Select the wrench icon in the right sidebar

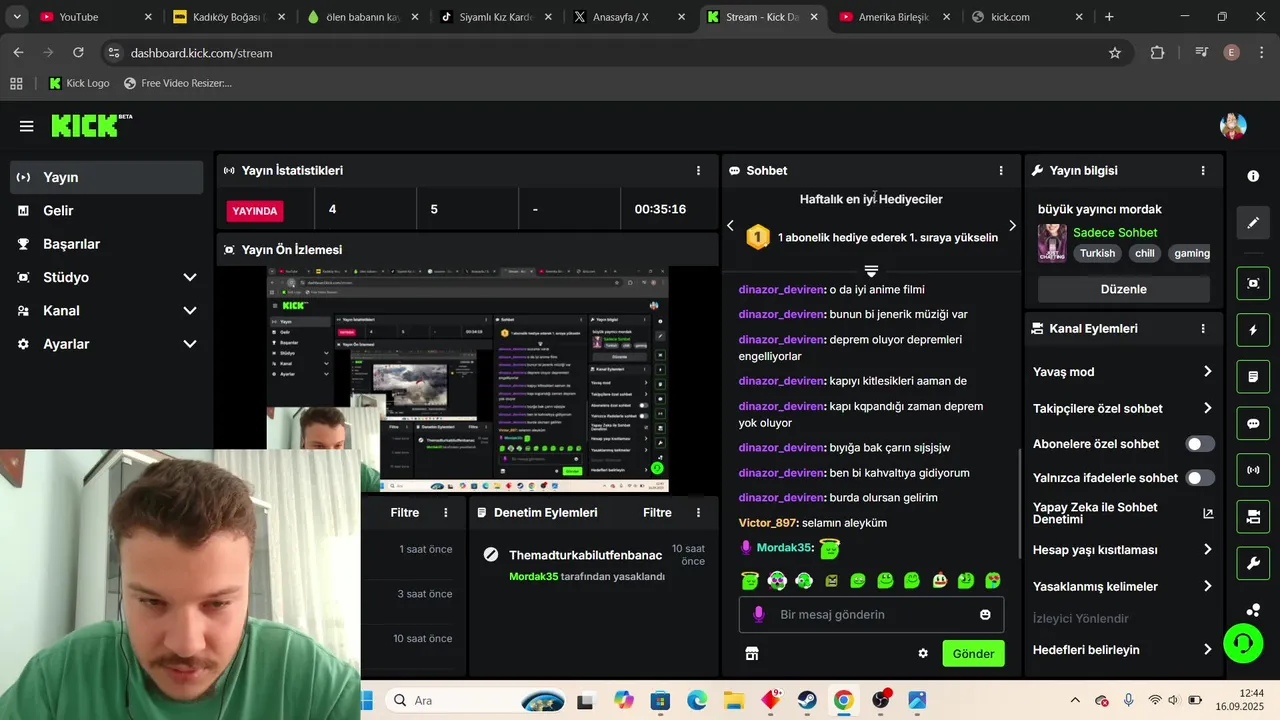tap(1253, 563)
